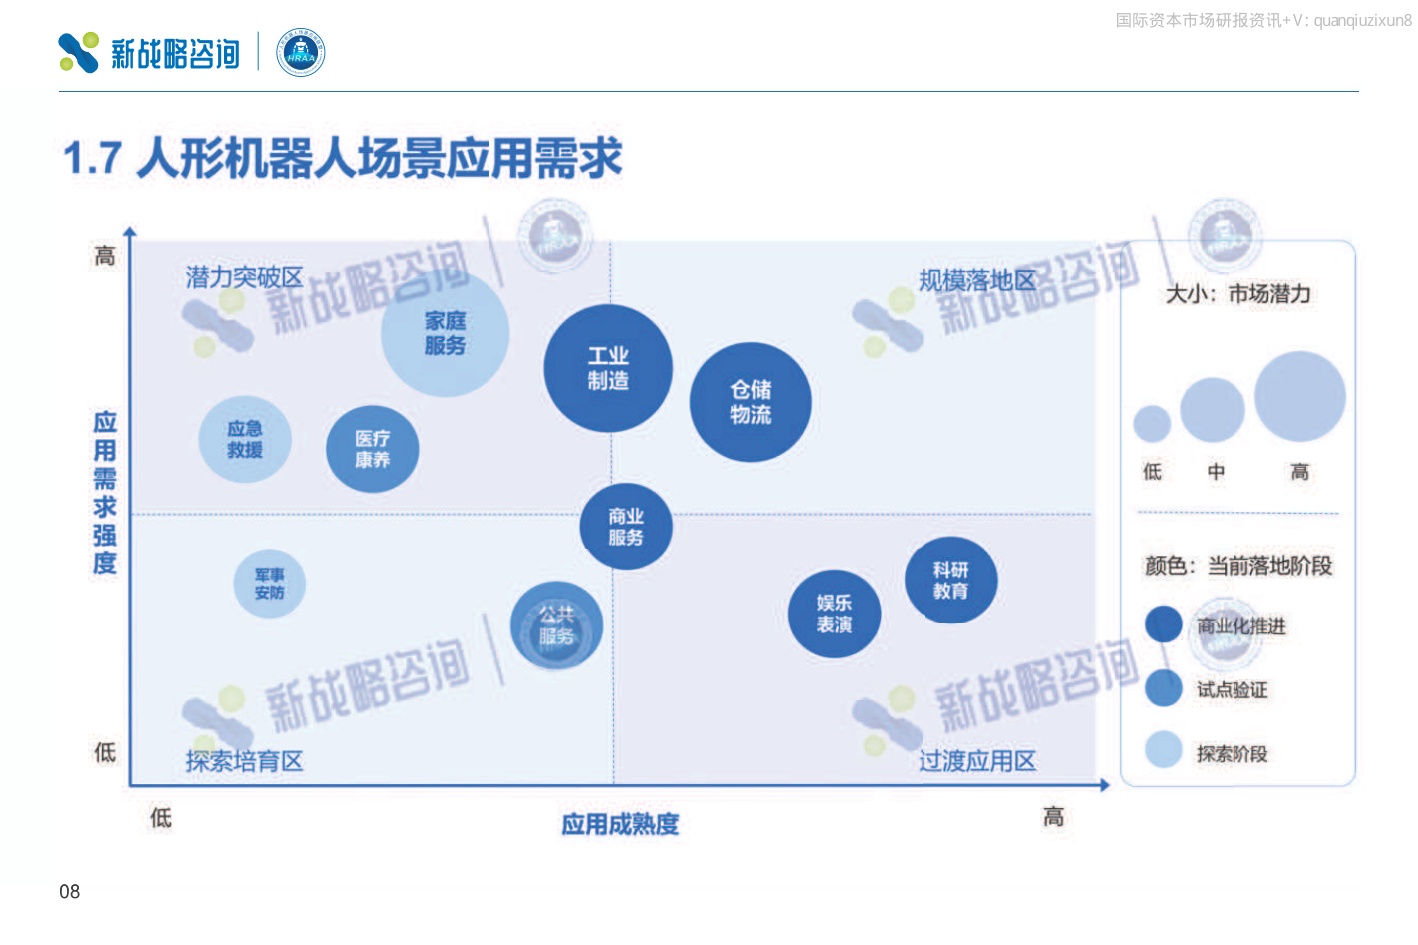Screen dimensions: 1418x945
Task: Click the 颜色：当前落地阶段 legend heading
Action: [x=1238, y=566]
